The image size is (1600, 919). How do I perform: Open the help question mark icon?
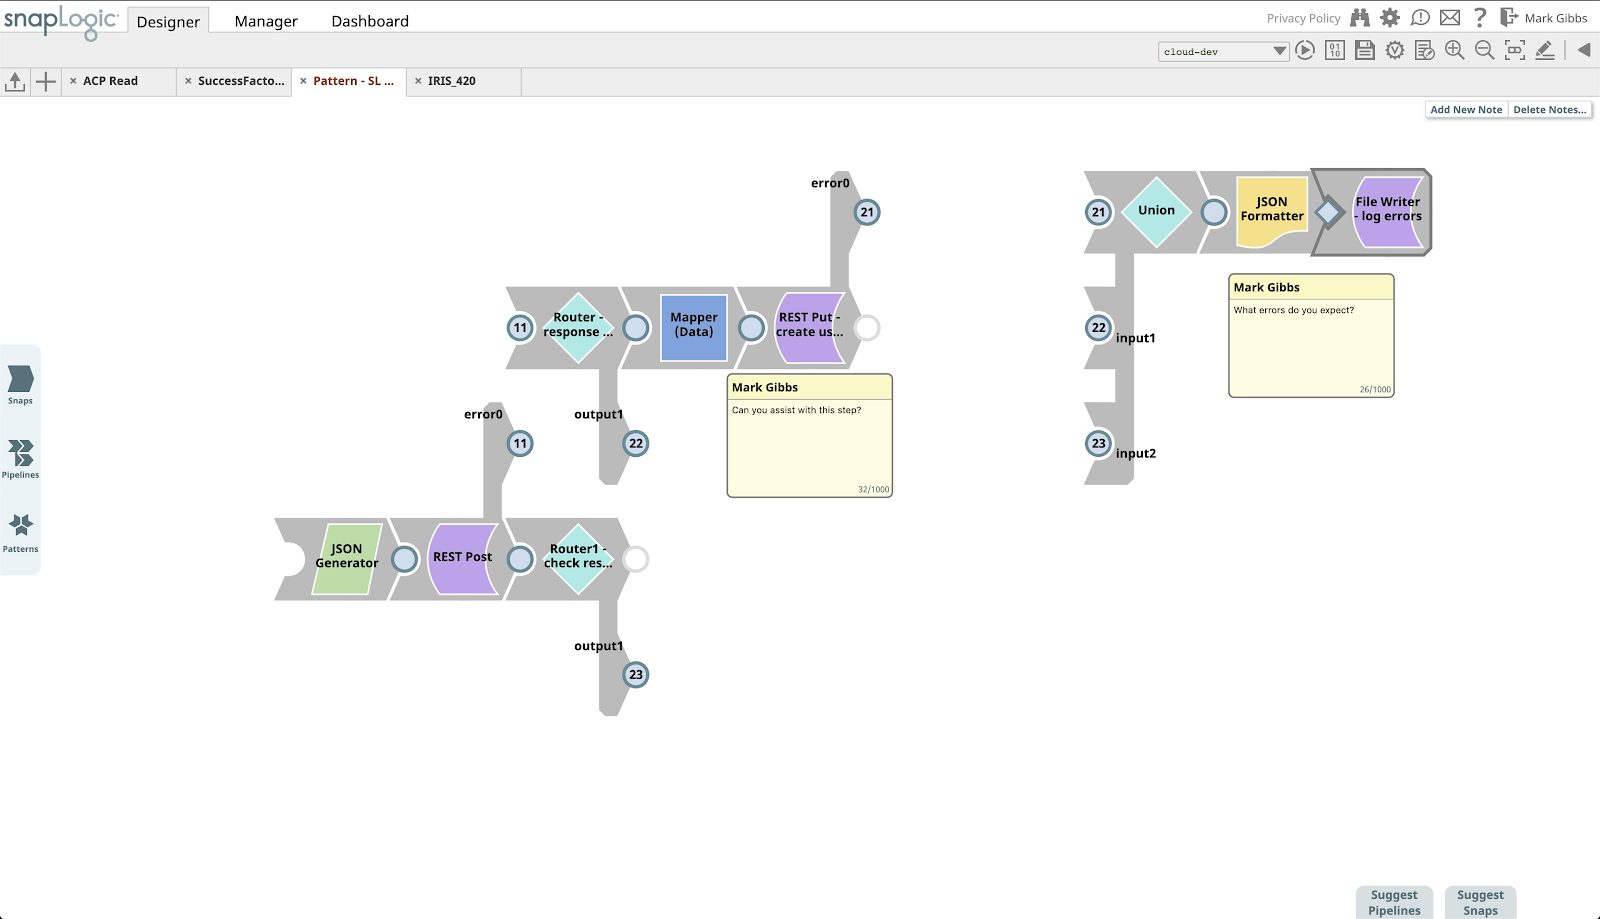tap(1480, 18)
